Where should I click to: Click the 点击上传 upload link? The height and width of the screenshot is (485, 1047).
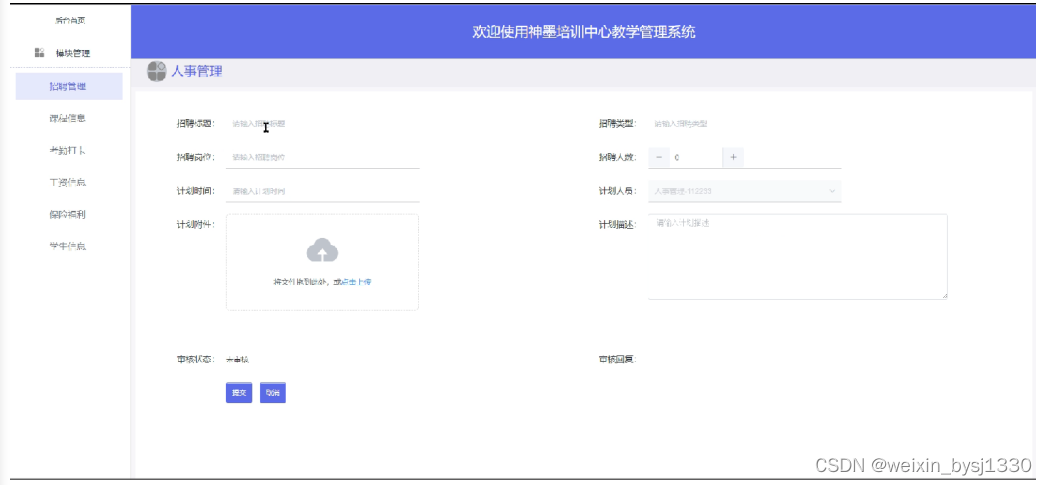click(x=357, y=282)
